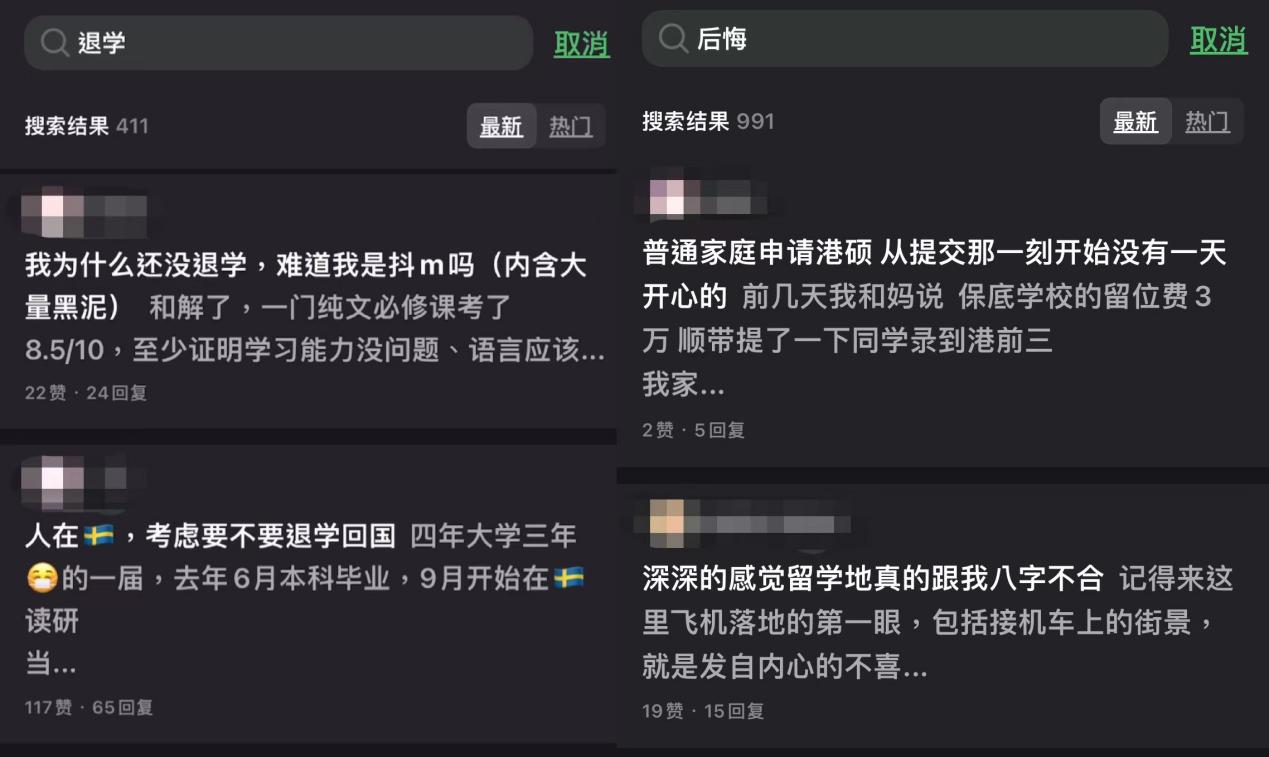Image resolution: width=1269 pixels, height=757 pixels.
Task: Focus the search field containing 退学
Action: tap(279, 43)
